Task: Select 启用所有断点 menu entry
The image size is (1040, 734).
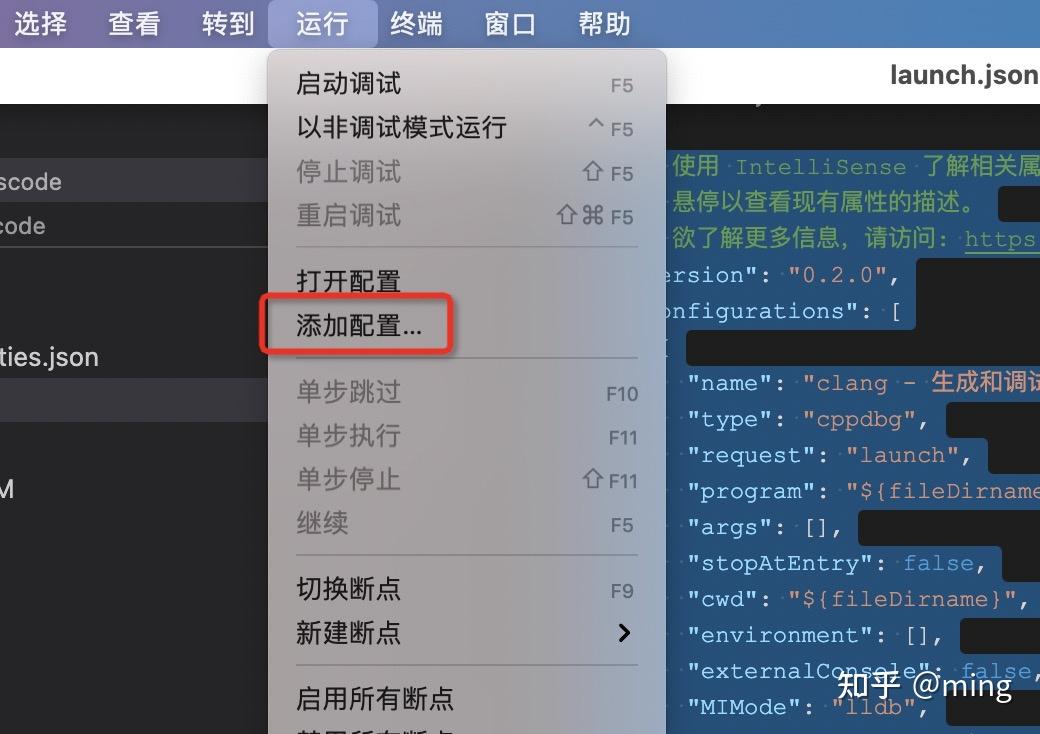Action: (466, 699)
